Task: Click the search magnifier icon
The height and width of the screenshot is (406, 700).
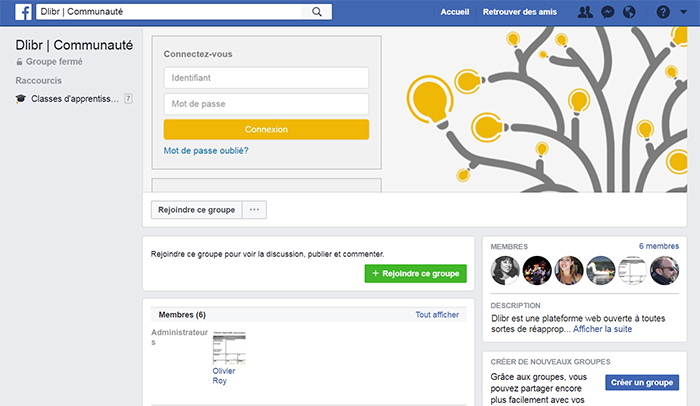Action: click(317, 12)
